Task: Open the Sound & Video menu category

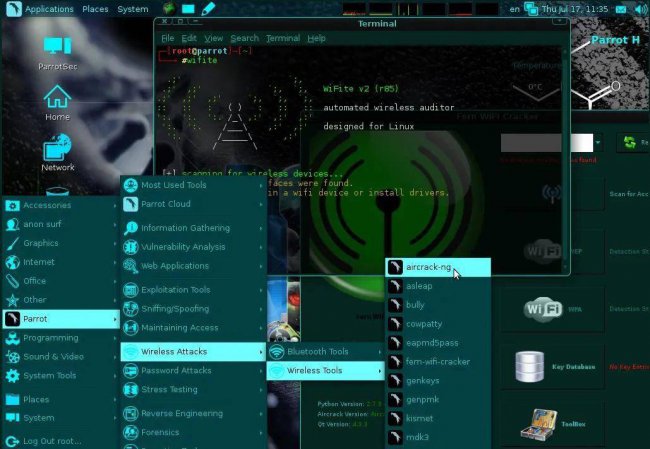Action: tap(61, 357)
